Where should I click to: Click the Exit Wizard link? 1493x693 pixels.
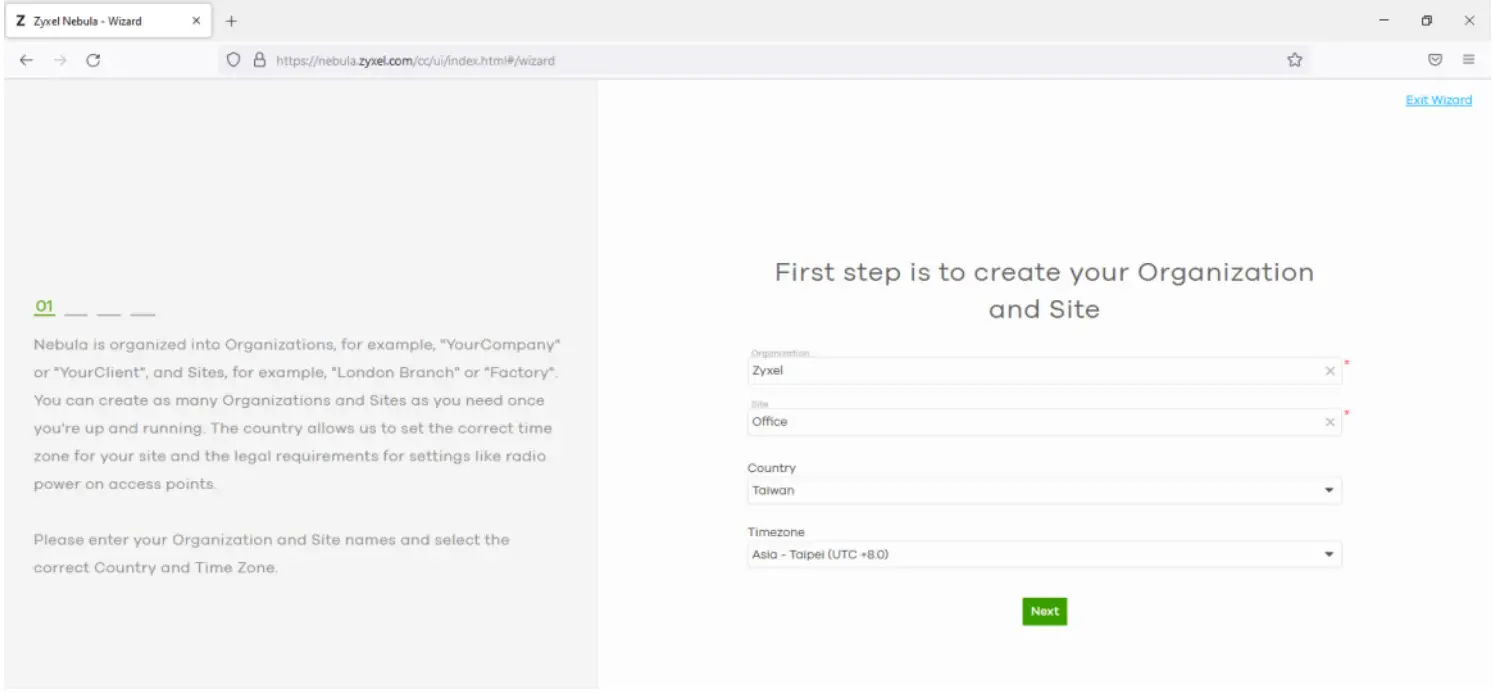click(x=1438, y=99)
